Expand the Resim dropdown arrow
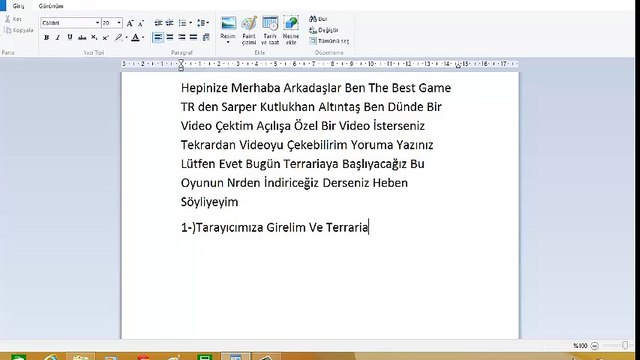Screen dimensions: 640x360 click(228, 42)
